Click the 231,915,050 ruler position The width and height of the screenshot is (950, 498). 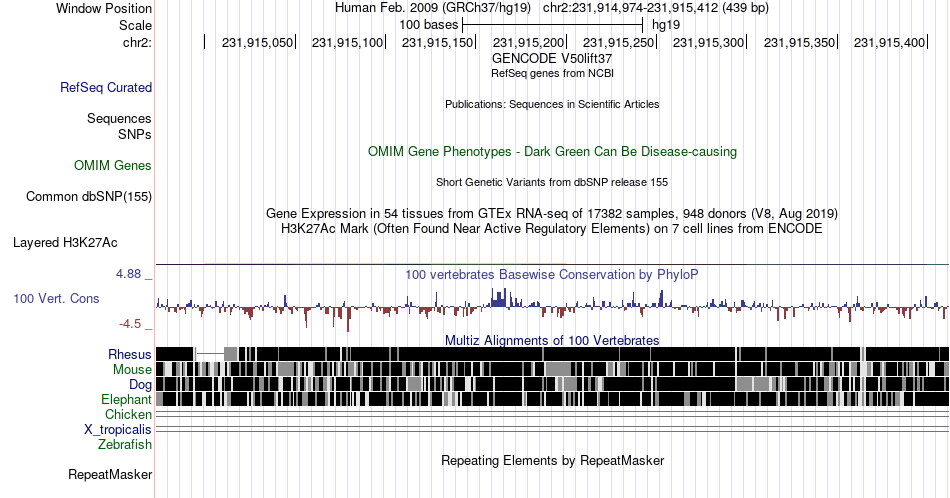point(257,42)
